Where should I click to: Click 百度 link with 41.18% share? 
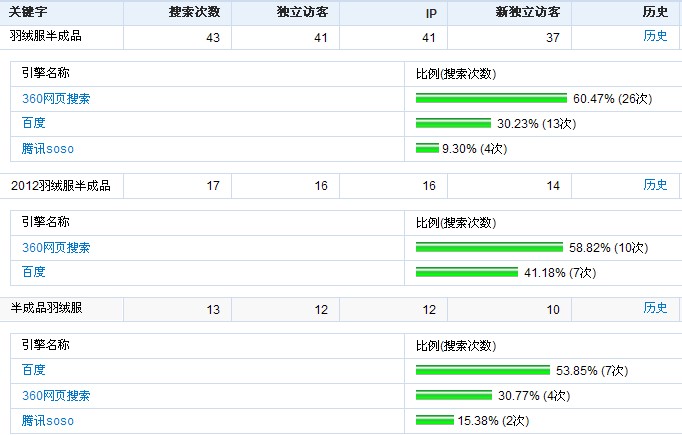click(34, 271)
